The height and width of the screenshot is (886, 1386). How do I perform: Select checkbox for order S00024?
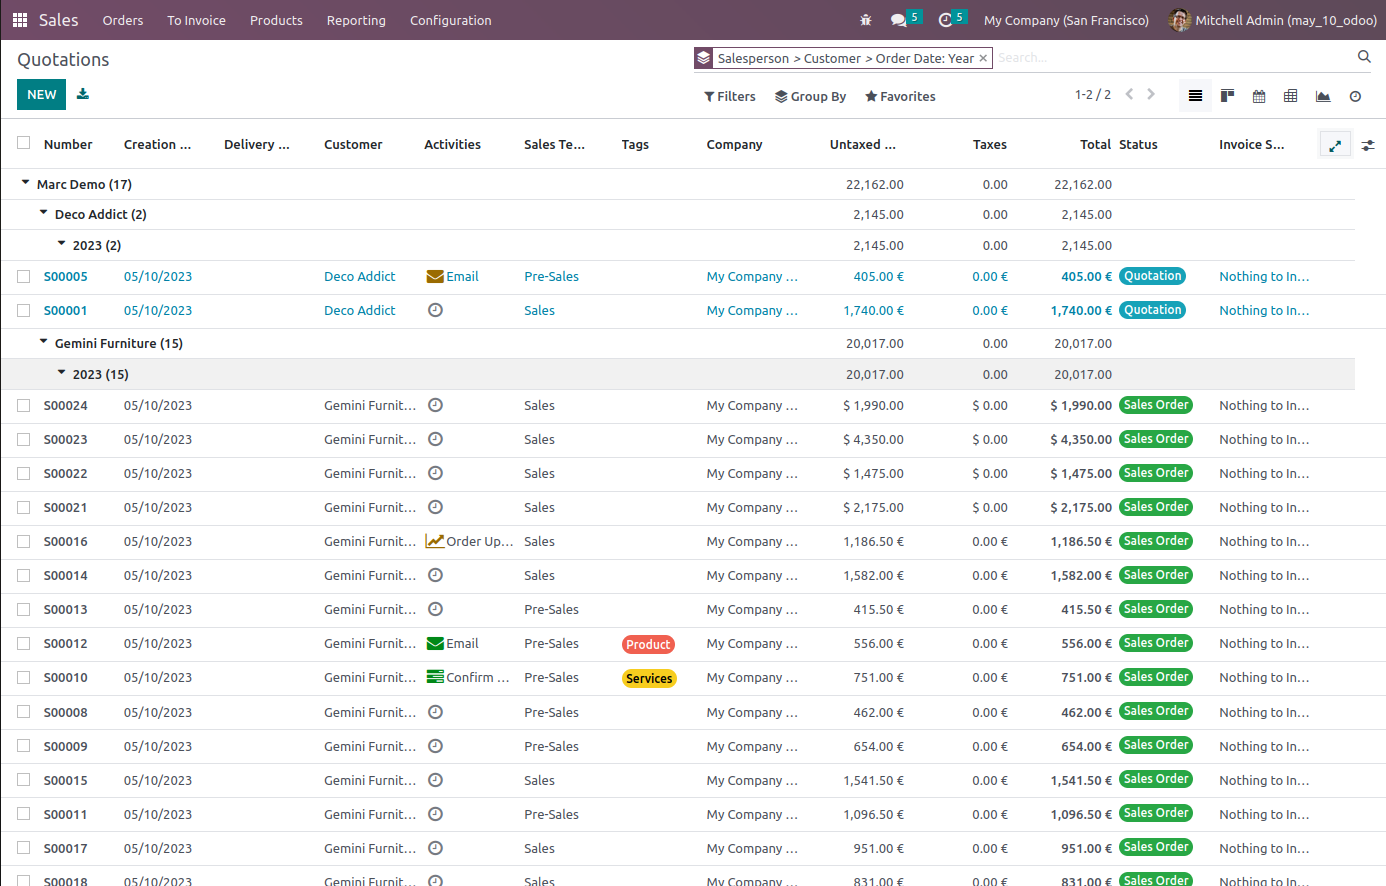24,406
